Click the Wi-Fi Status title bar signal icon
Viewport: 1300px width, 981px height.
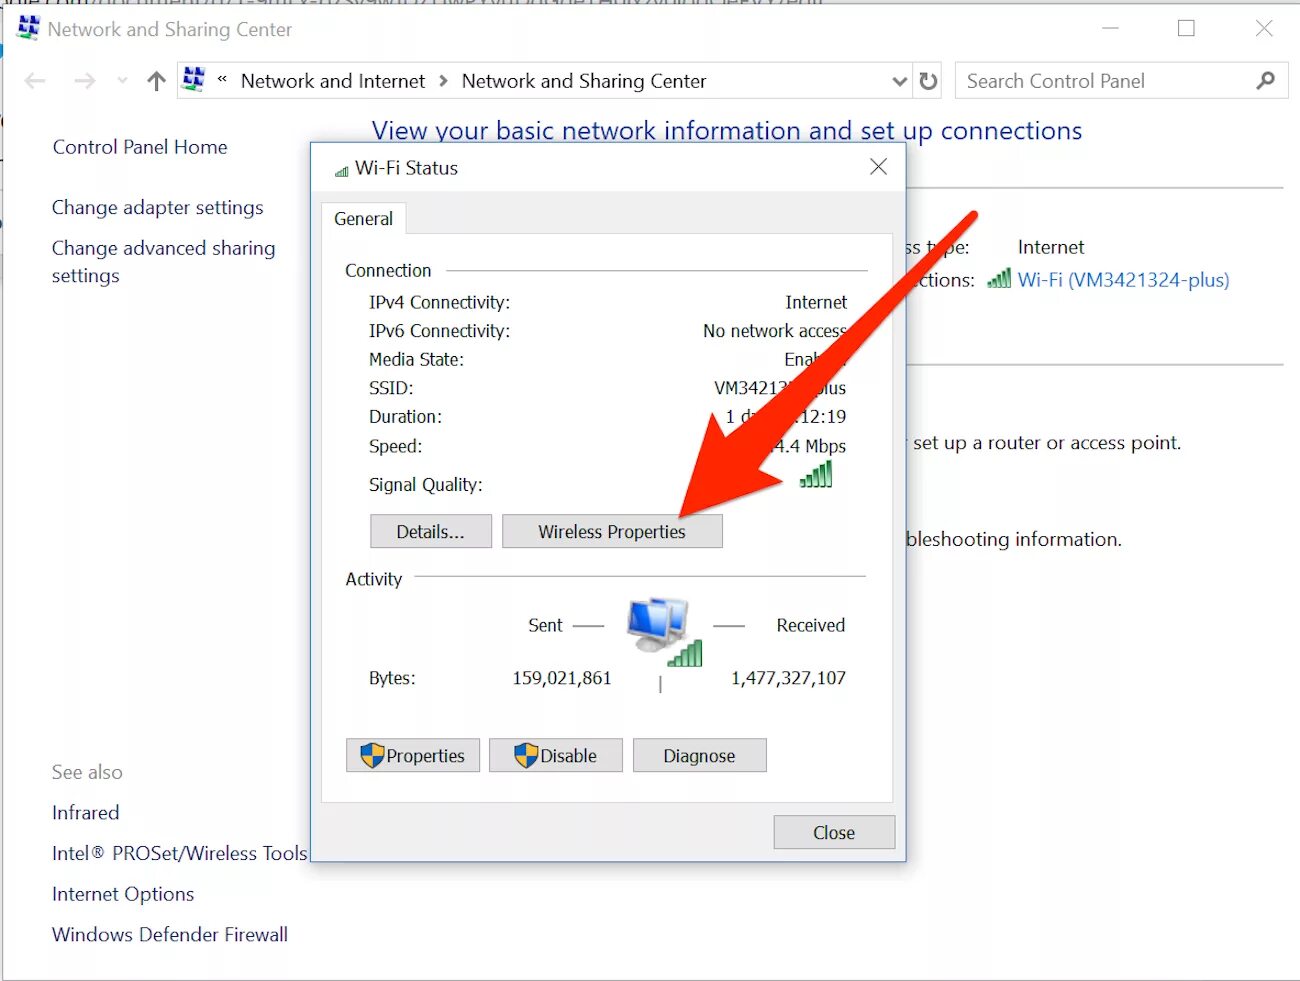tap(342, 171)
